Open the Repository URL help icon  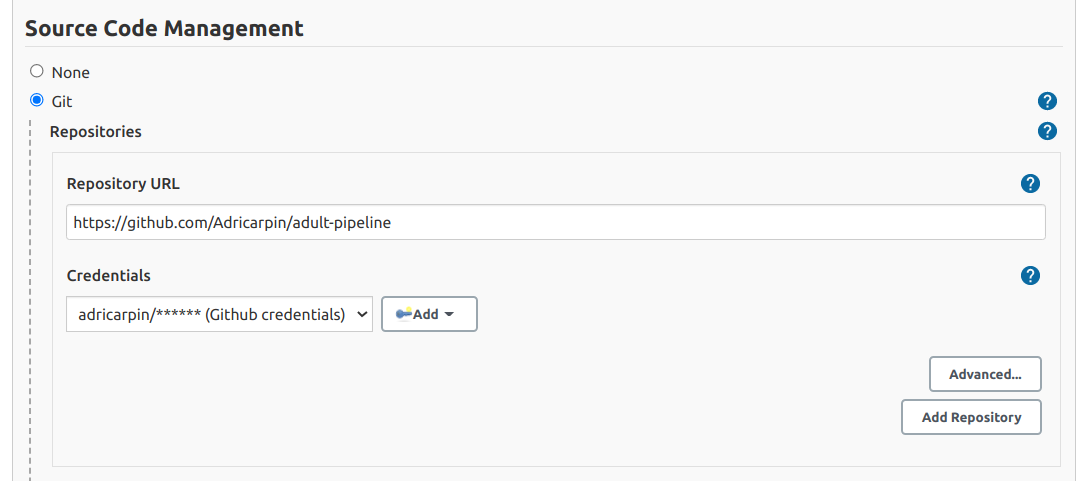pos(1030,184)
